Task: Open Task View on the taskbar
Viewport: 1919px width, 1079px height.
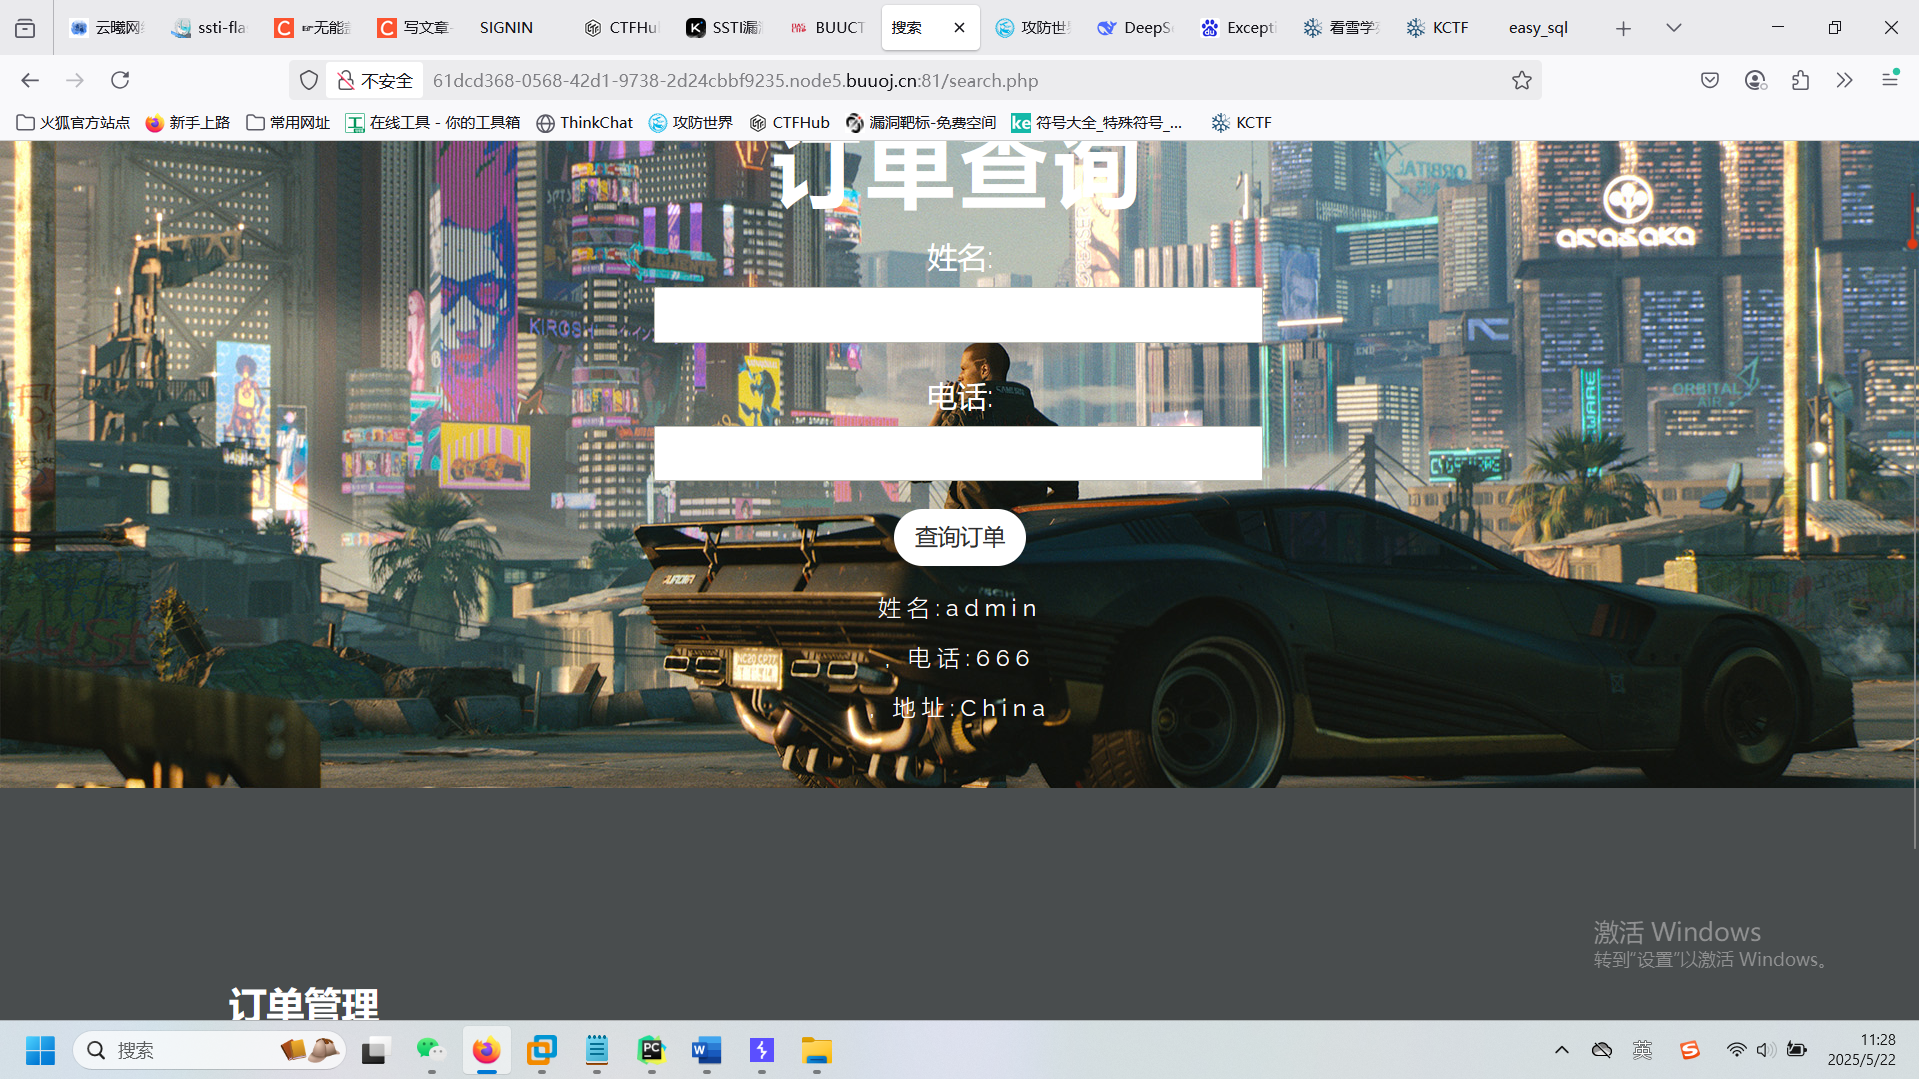Action: 374,1050
